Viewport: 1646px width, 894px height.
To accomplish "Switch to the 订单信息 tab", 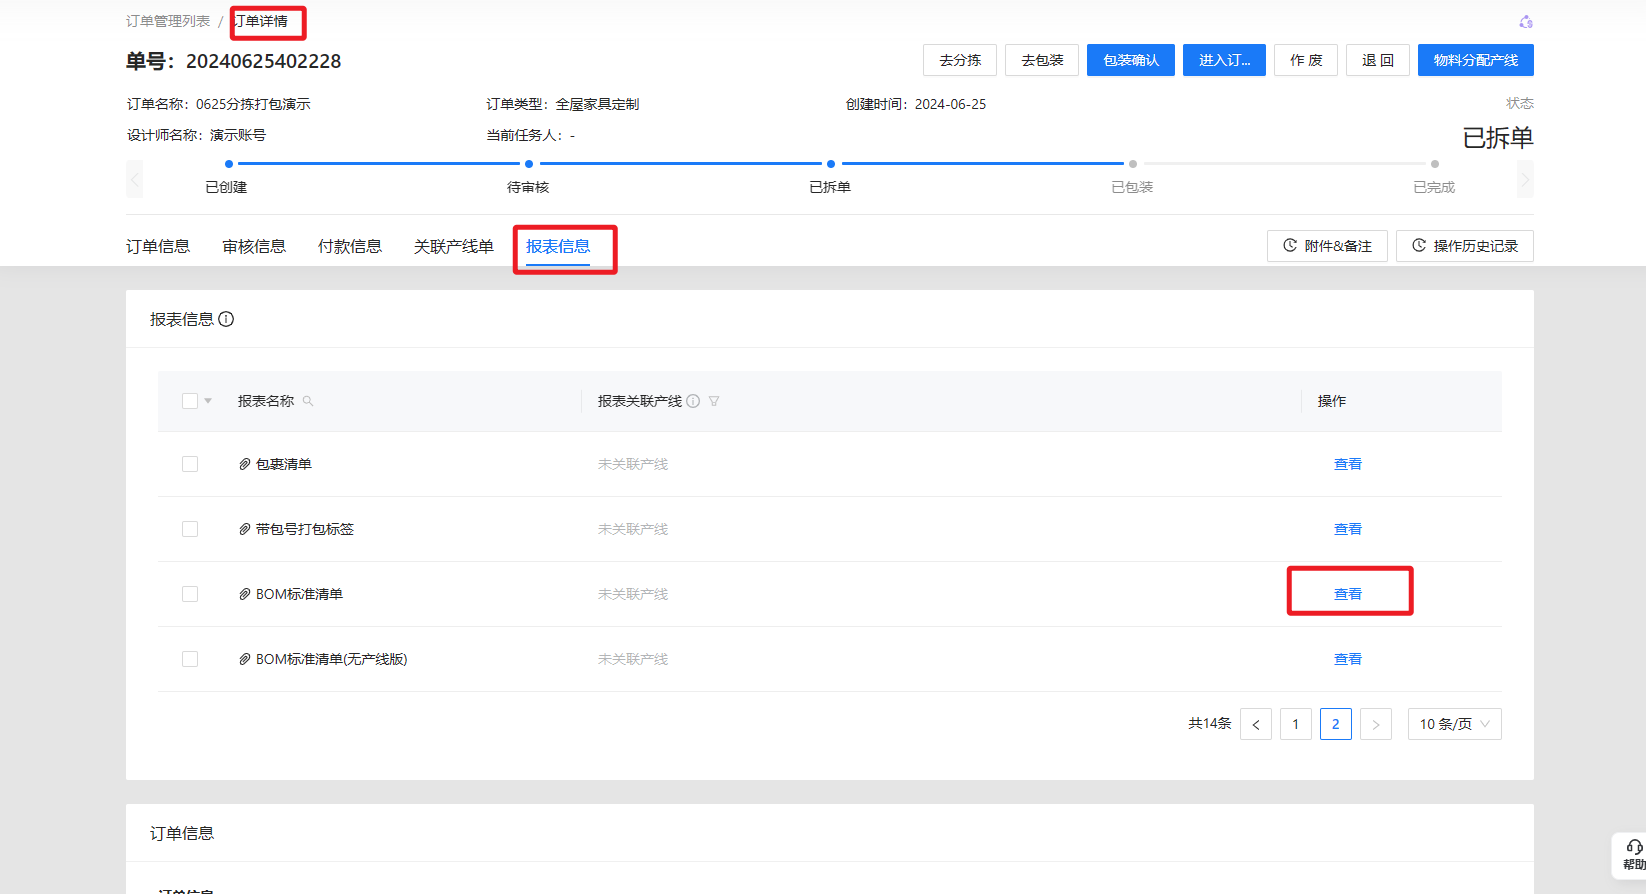I will click(x=158, y=246).
